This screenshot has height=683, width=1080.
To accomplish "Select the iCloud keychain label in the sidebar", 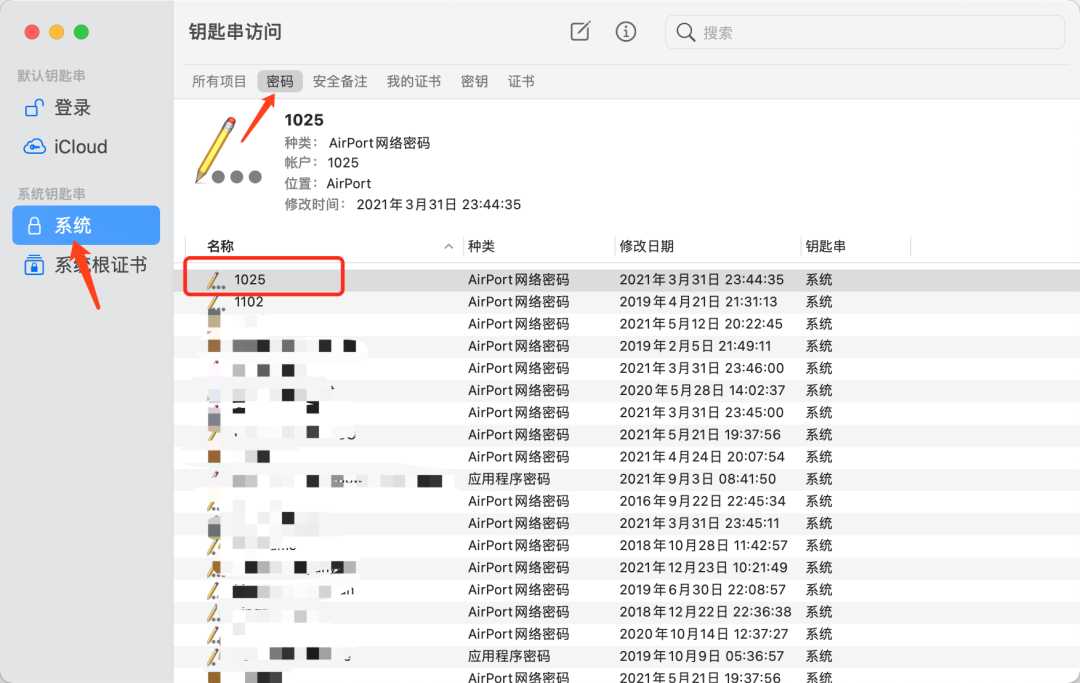I will tap(81, 147).
